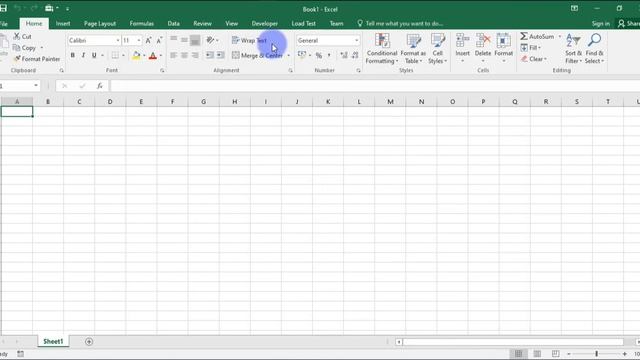
Task: Open the Calibri font name dropdown
Action: pos(118,40)
